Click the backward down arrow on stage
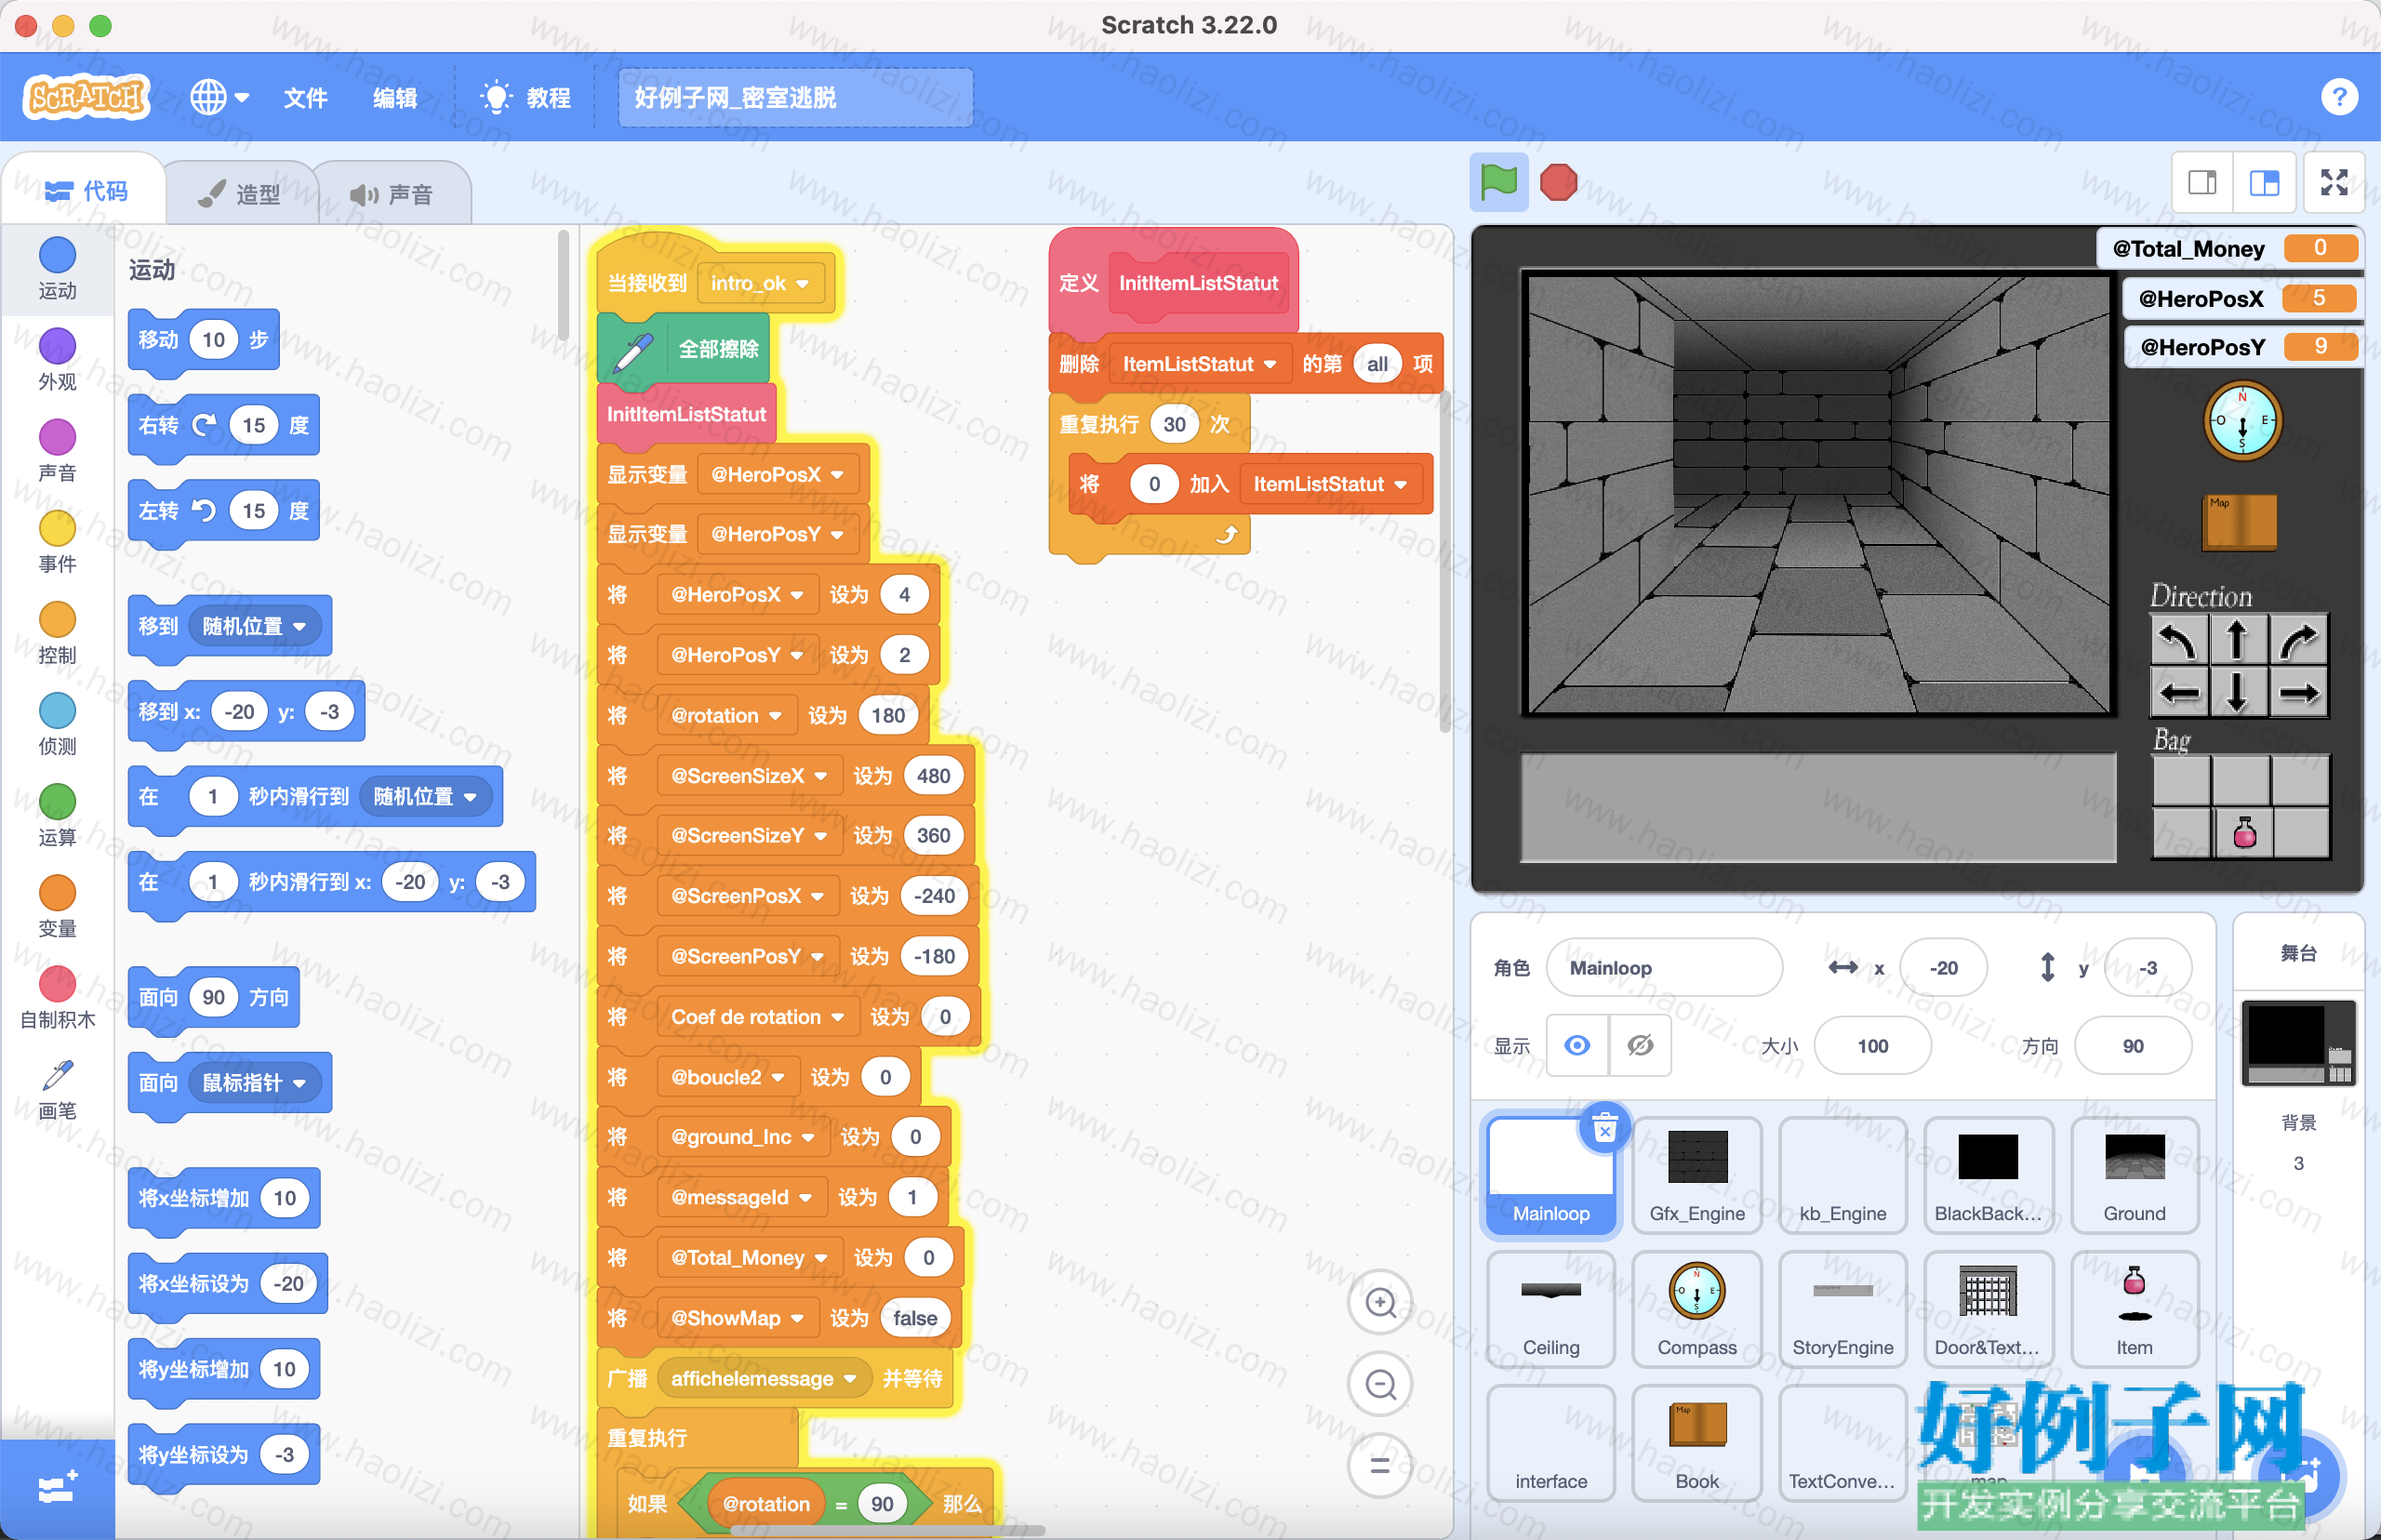The height and width of the screenshot is (1540, 2381). 2238,692
